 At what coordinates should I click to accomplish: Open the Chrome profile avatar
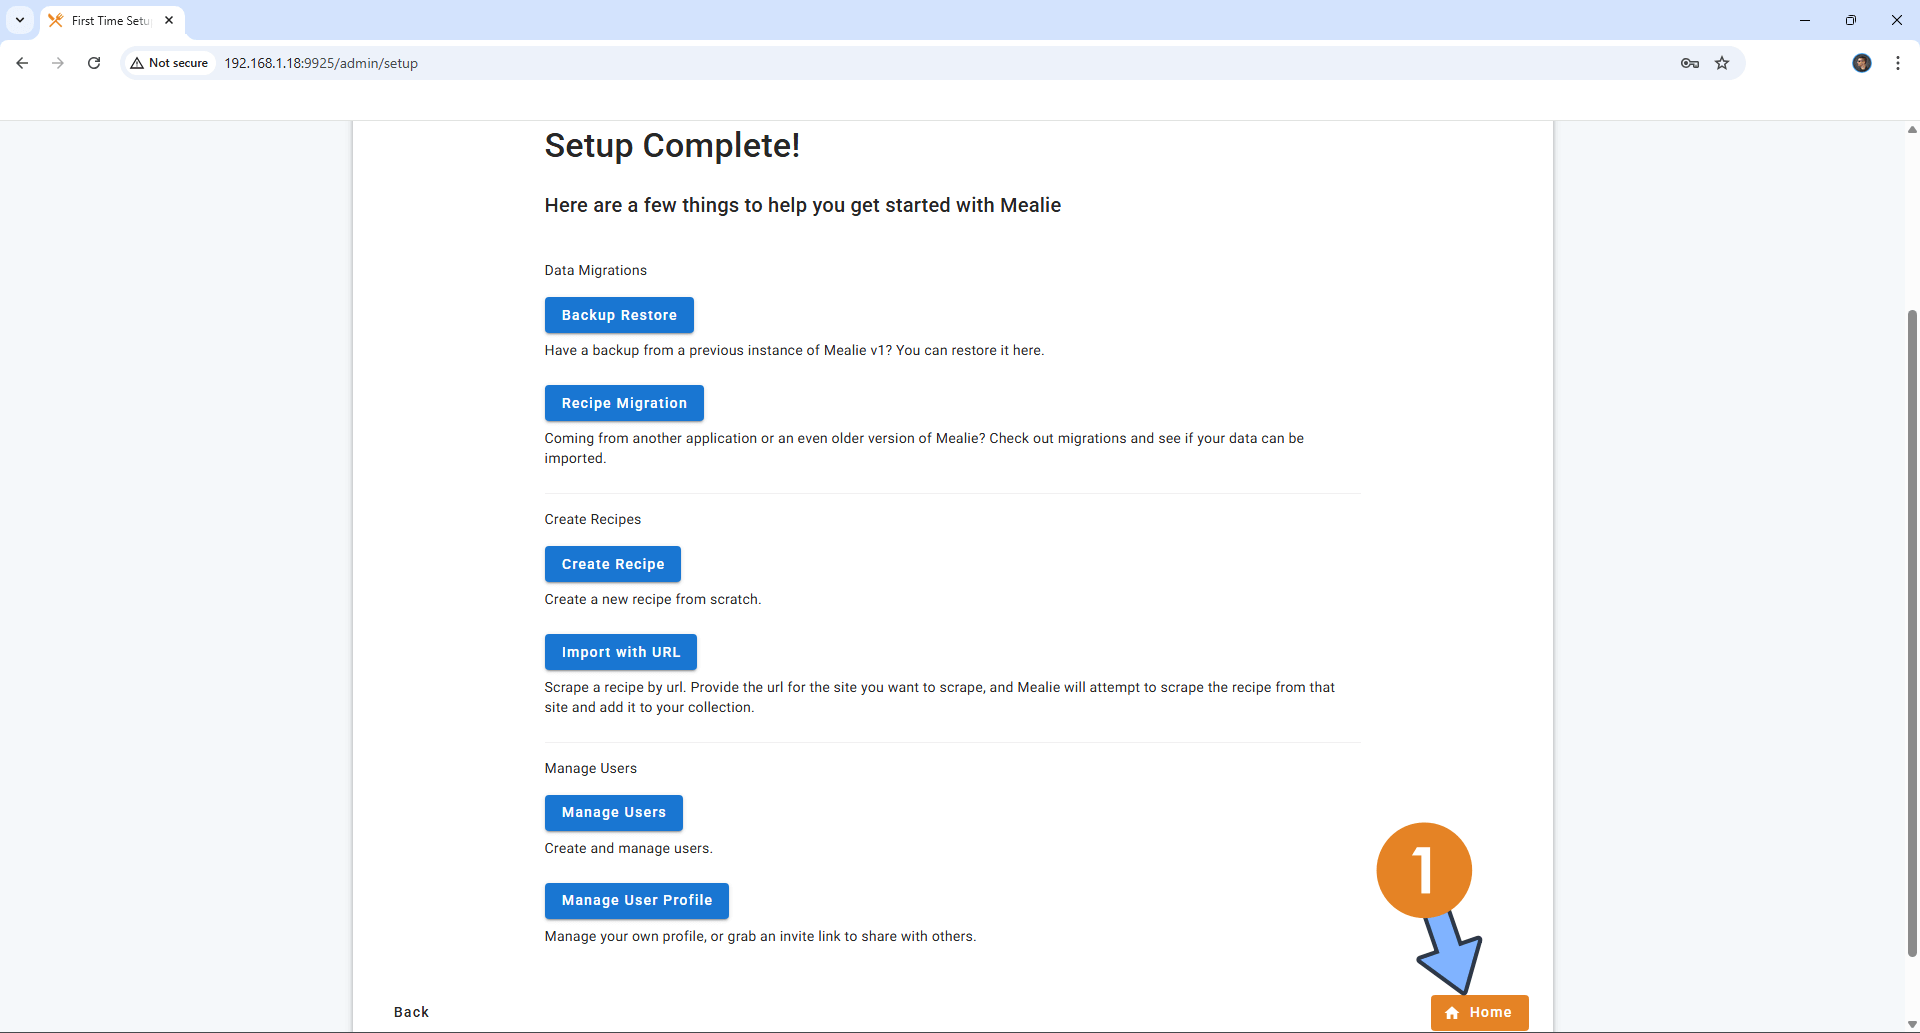(1861, 63)
